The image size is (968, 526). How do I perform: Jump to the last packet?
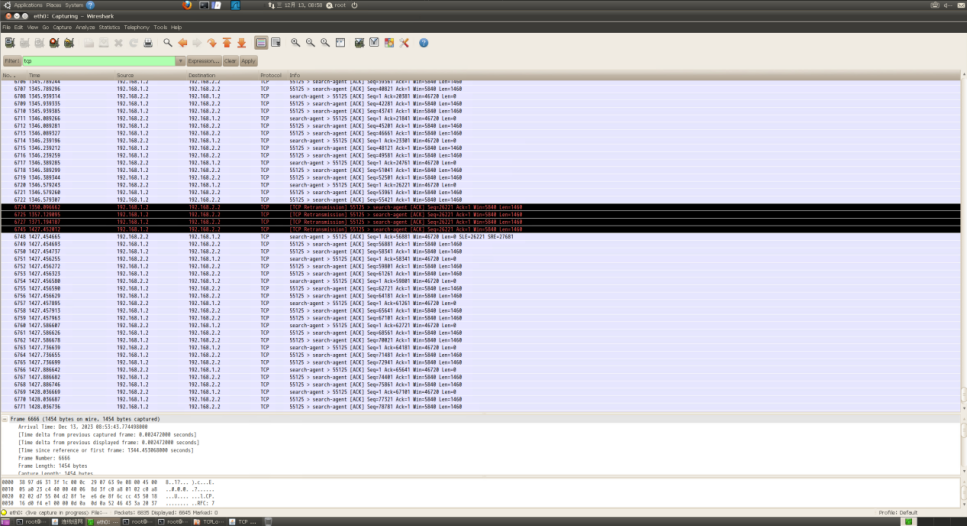tap(241, 43)
